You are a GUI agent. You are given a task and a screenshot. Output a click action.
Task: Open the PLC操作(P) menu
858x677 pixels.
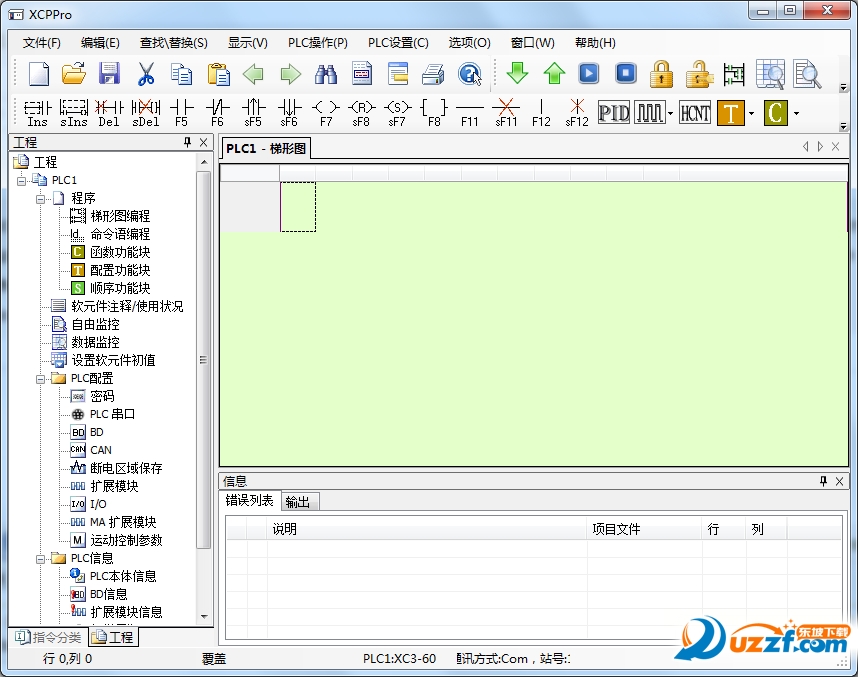318,43
